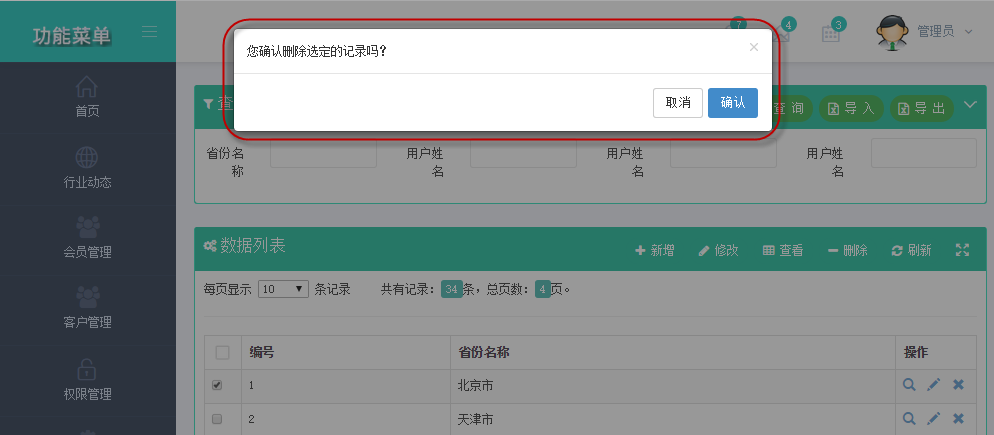The image size is (994, 435).
Task: Open 会员管理 from the sidebar
Action: pos(87,238)
